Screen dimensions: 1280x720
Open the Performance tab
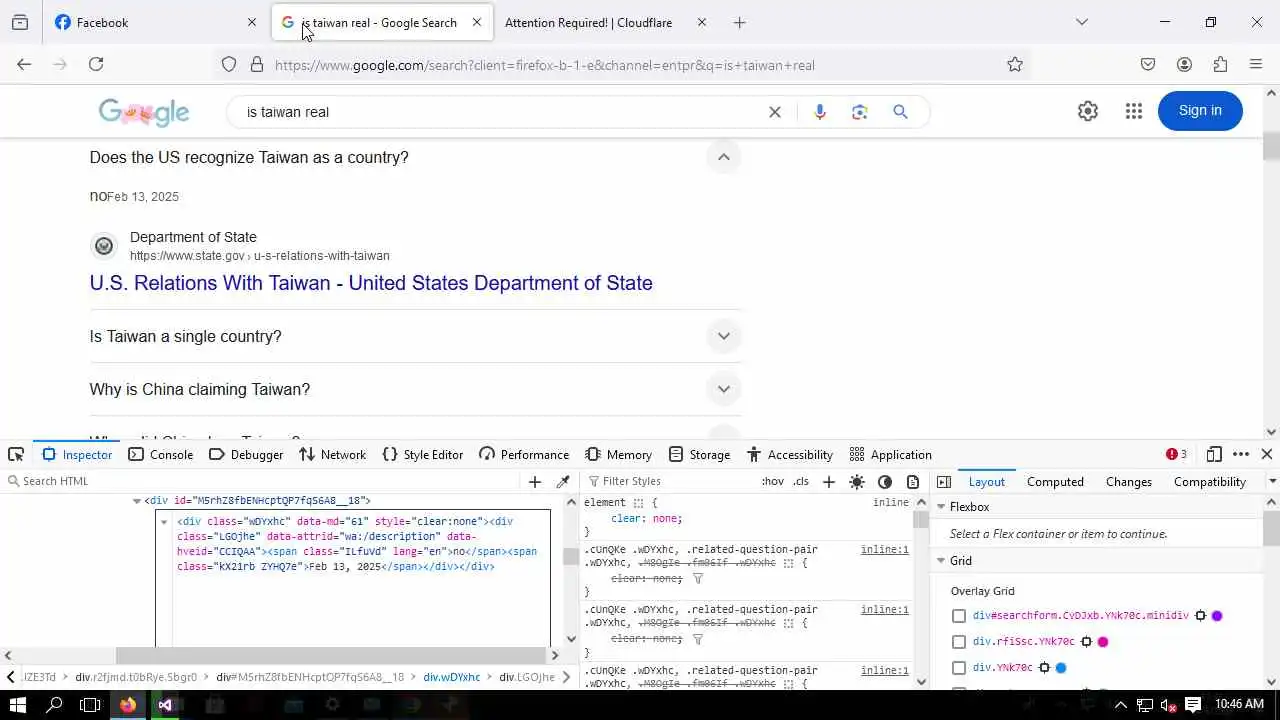[x=524, y=455]
